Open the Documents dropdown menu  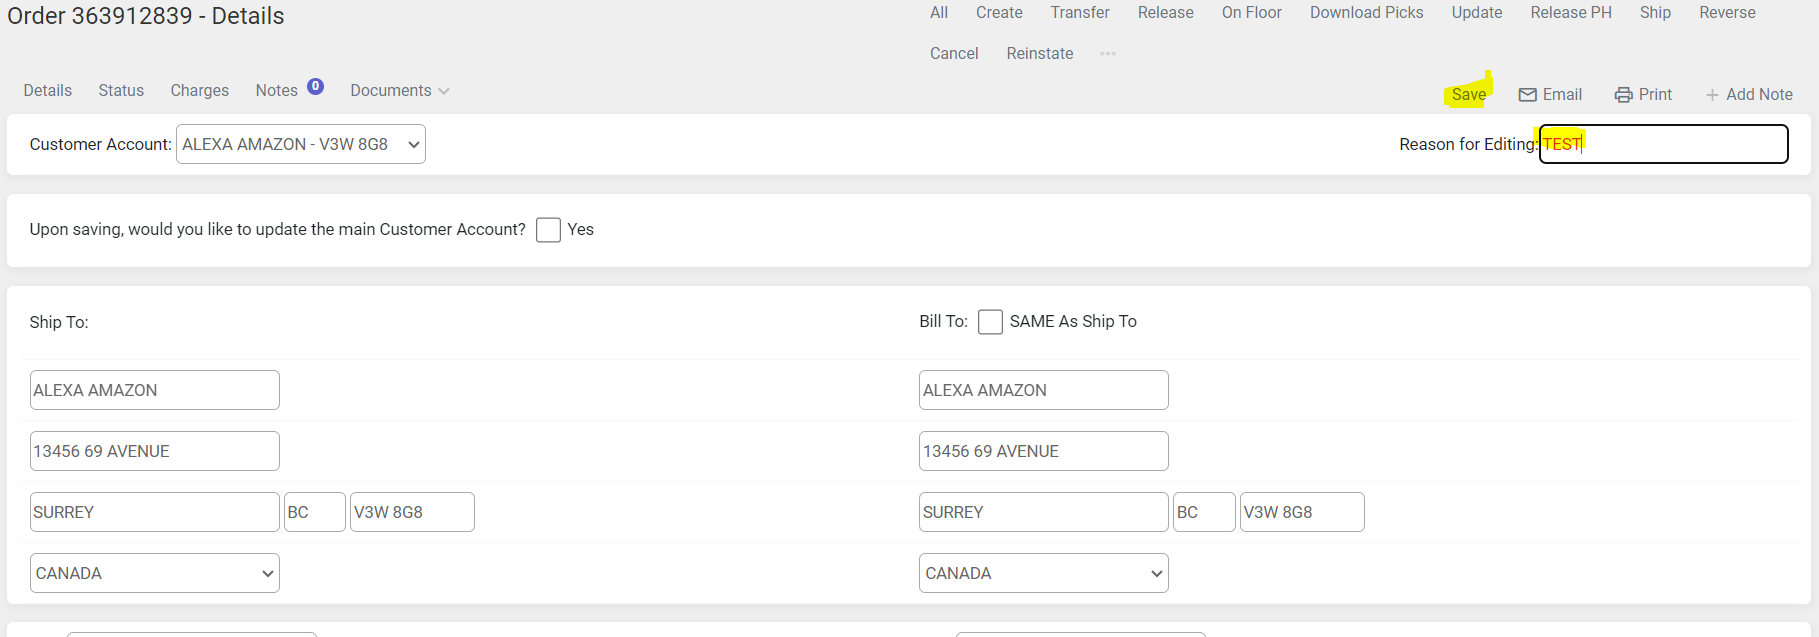coord(399,91)
